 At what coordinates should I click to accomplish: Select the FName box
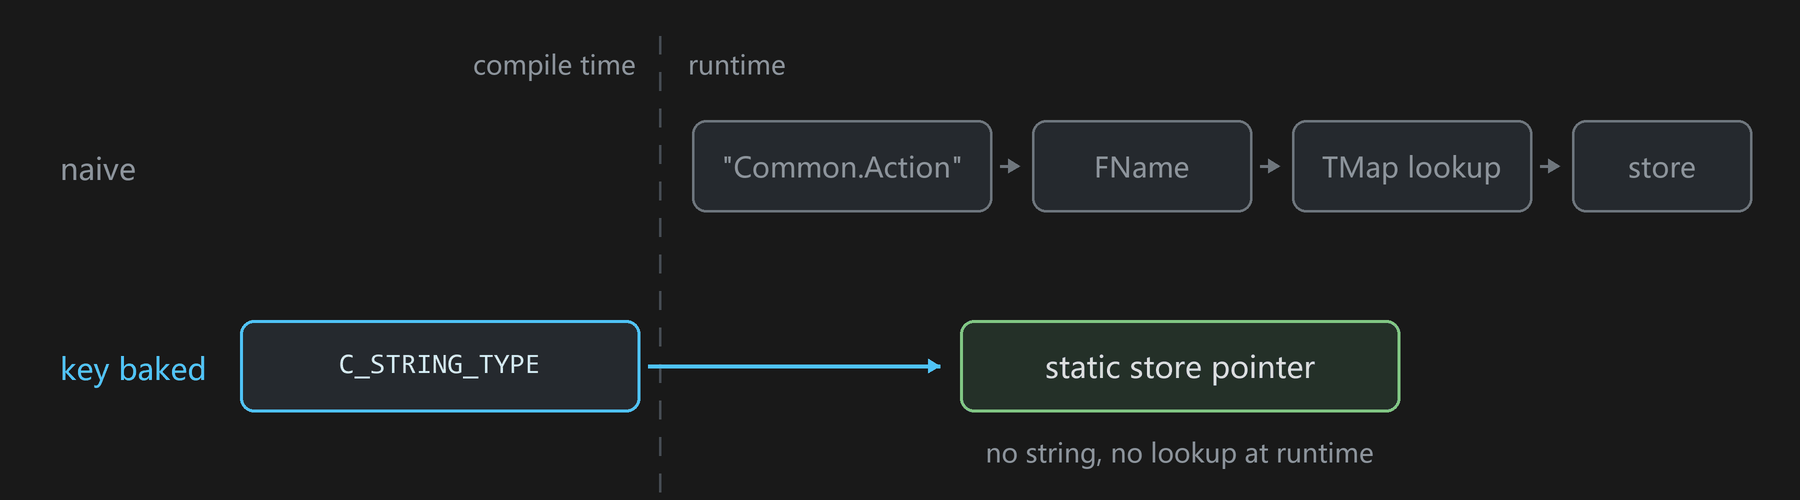click(1142, 166)
